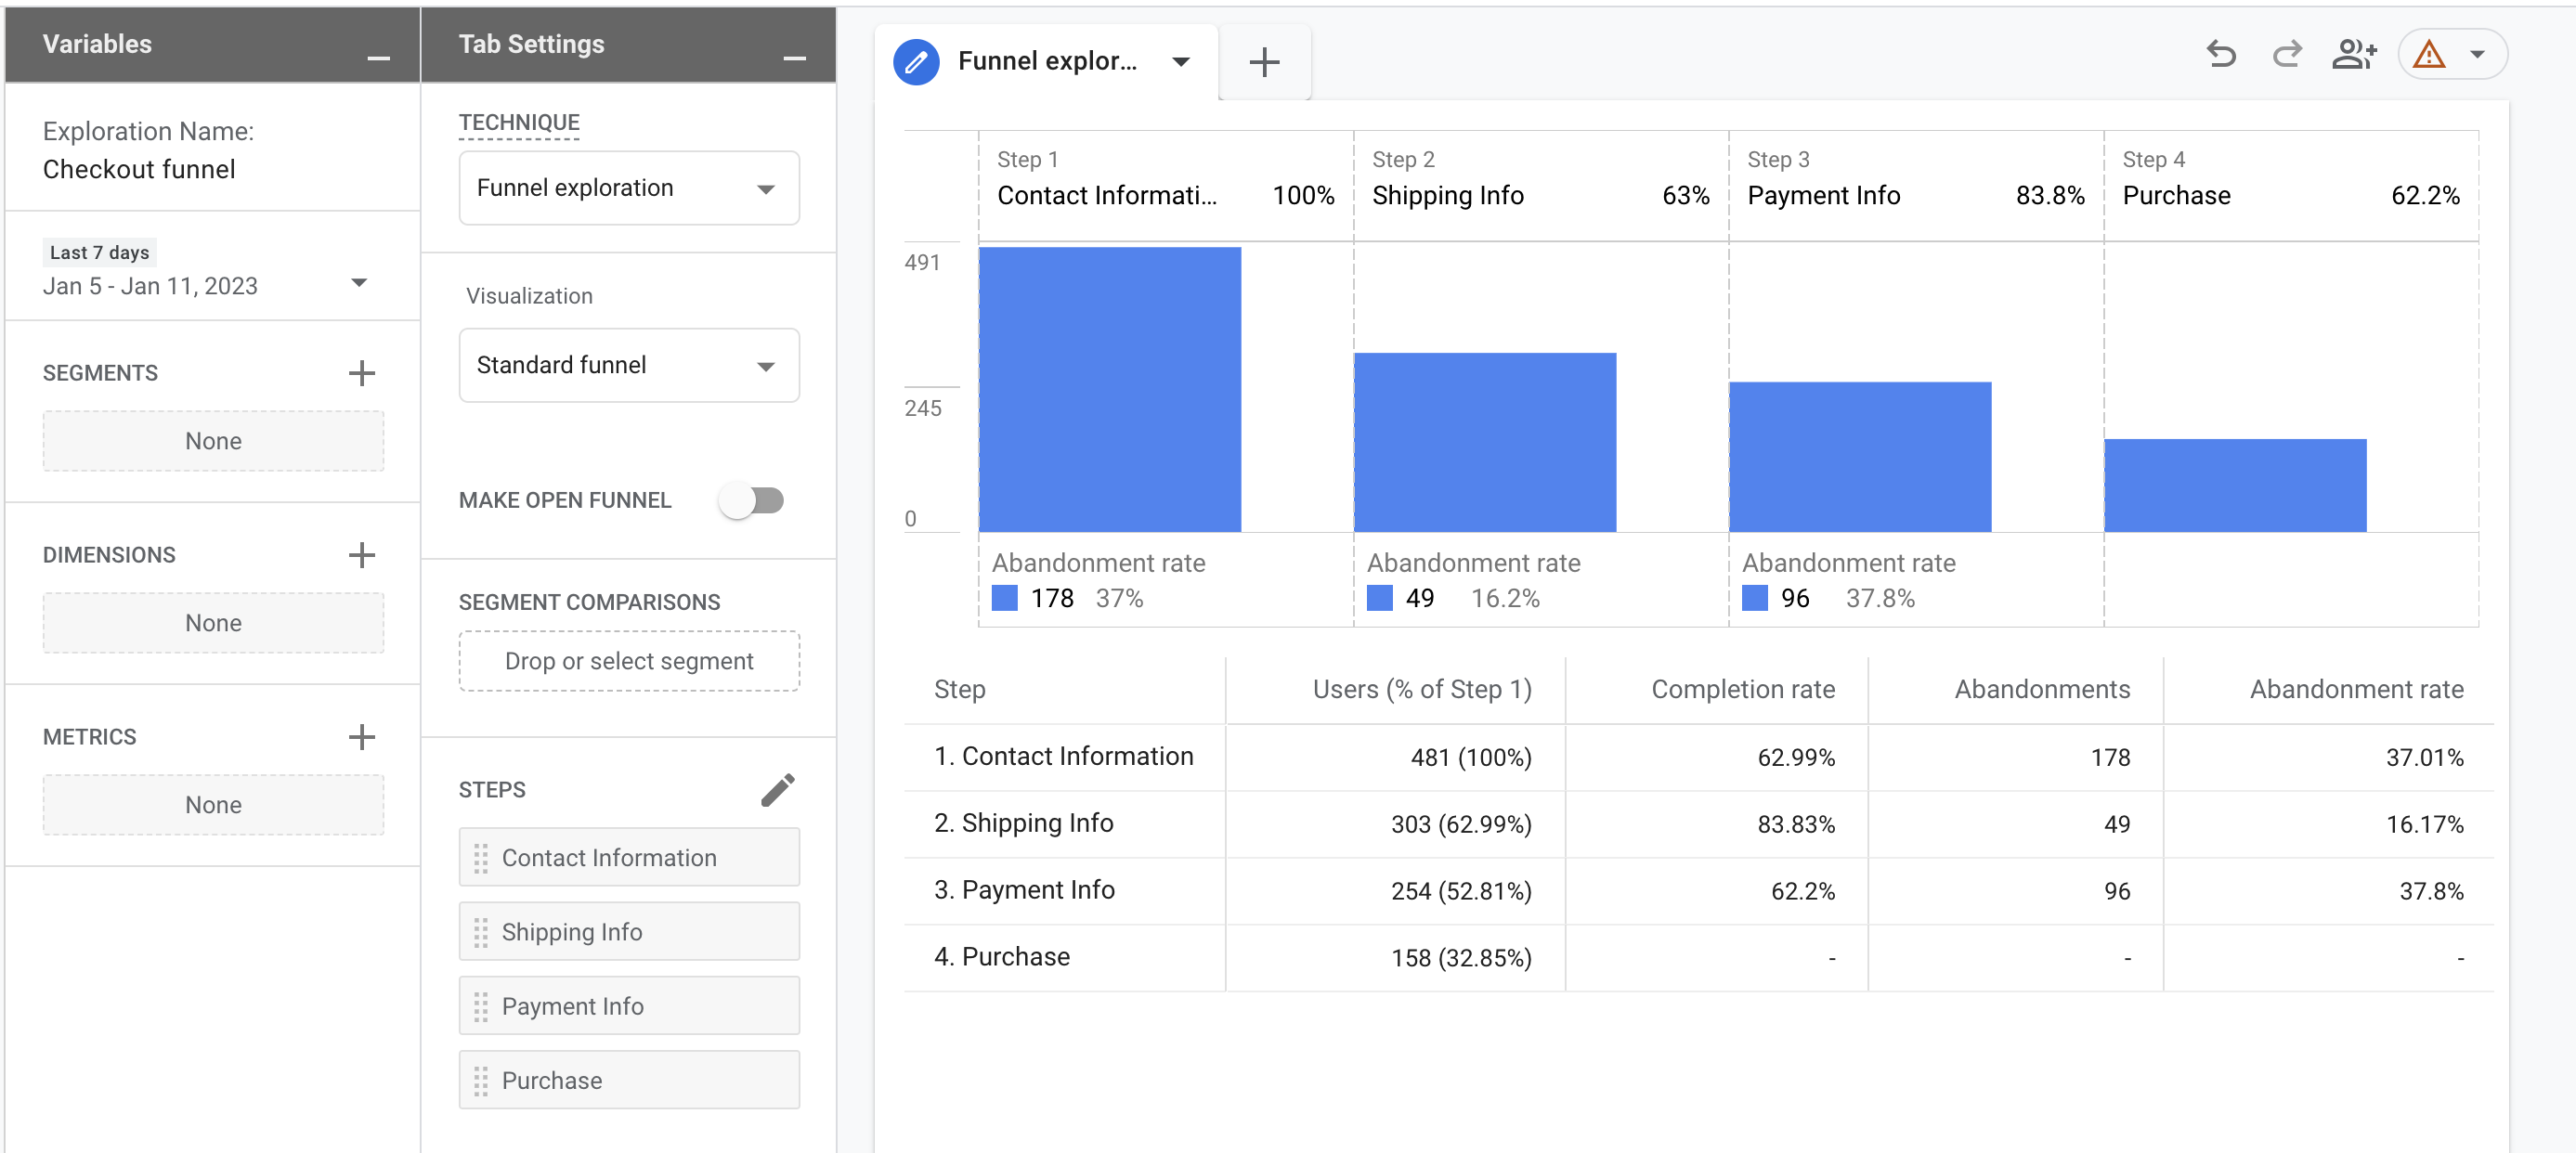Click Step 3 abandonment blue swatch

[1754, 598]
